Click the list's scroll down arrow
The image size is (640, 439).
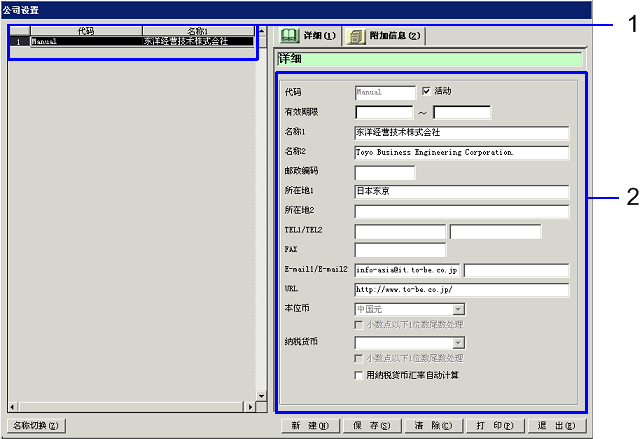261,396
